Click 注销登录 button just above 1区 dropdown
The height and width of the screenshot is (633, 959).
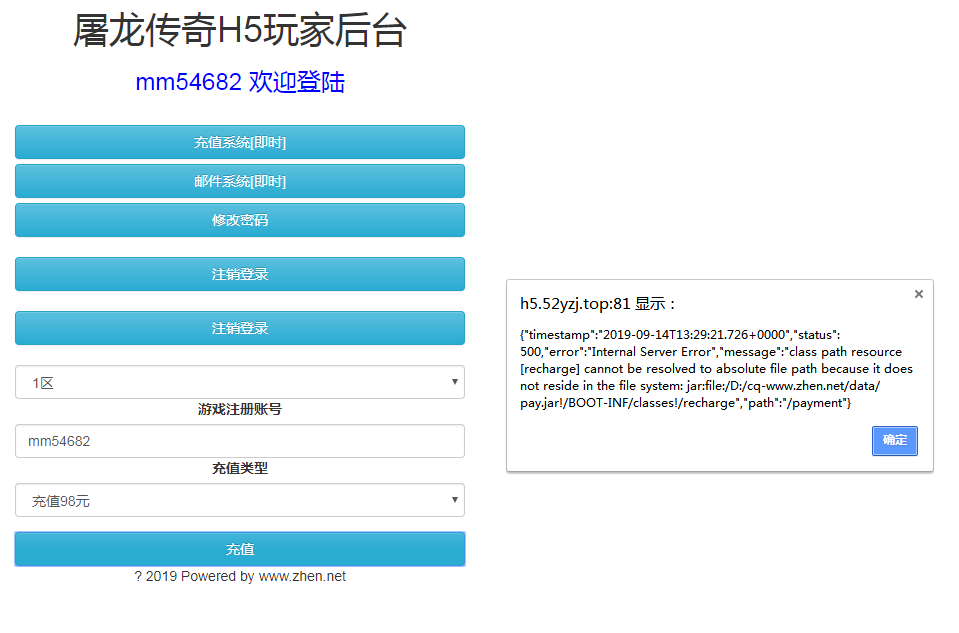[240, 328]
